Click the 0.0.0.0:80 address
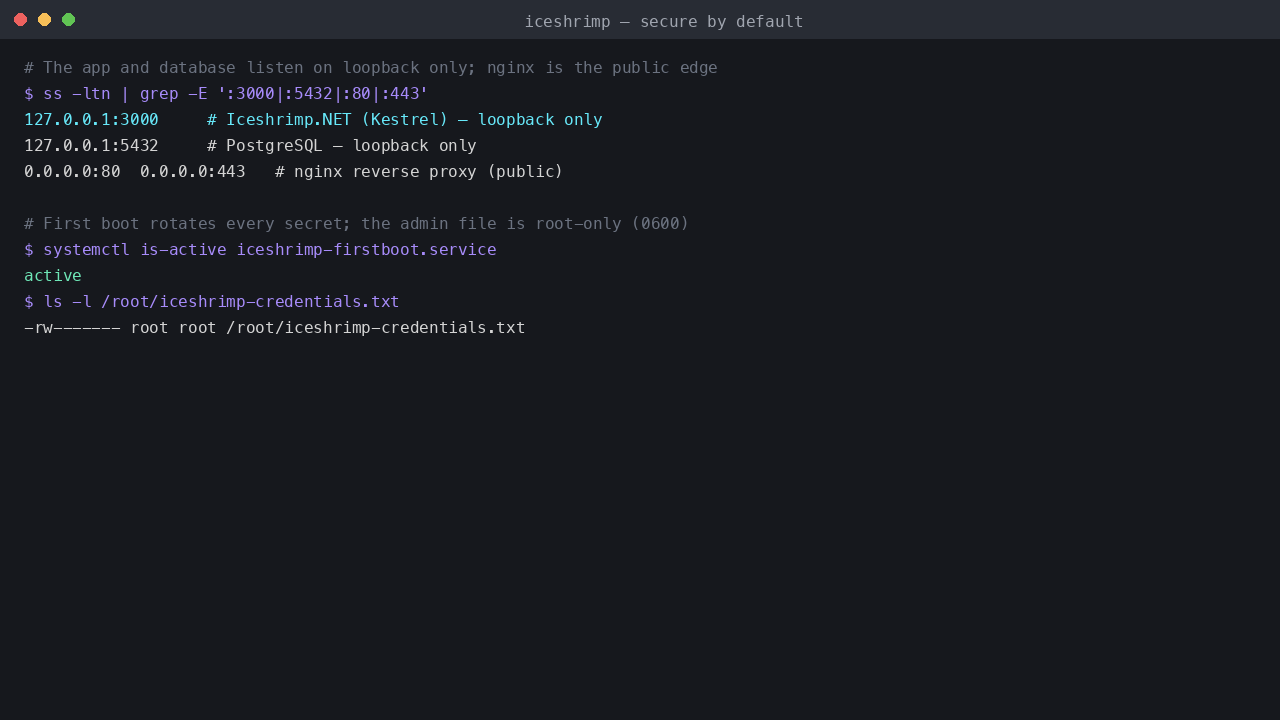This screenshot has width=1280, height=720. click(x=72, y=172)
